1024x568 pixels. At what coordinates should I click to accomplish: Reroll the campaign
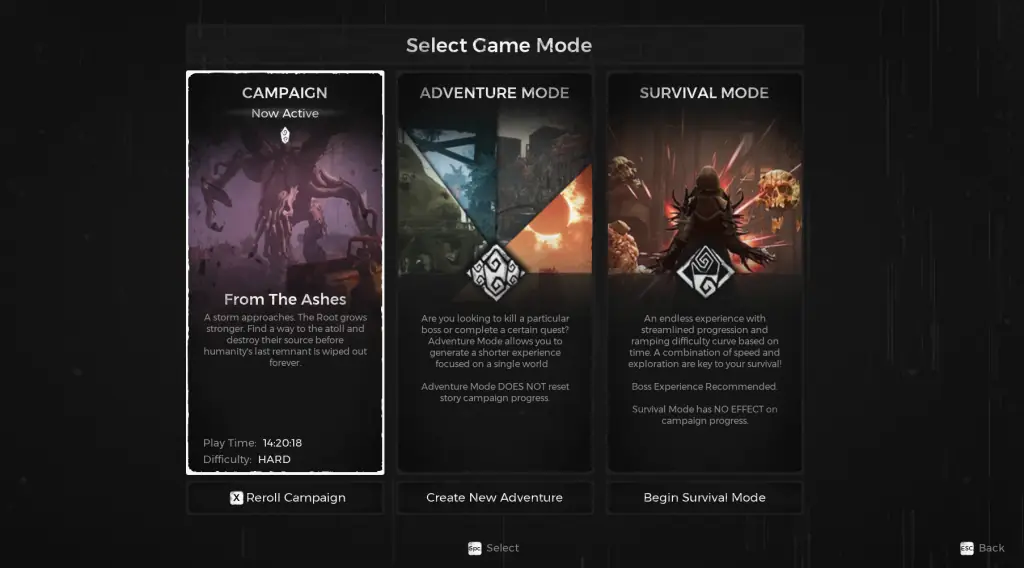click(285, 498)
